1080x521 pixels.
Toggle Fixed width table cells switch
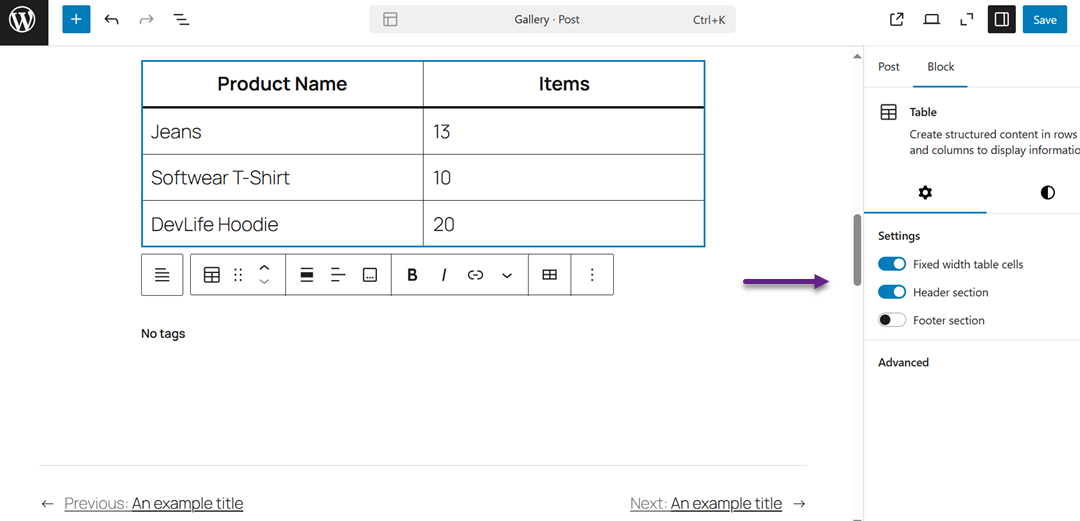pos(892,264)
